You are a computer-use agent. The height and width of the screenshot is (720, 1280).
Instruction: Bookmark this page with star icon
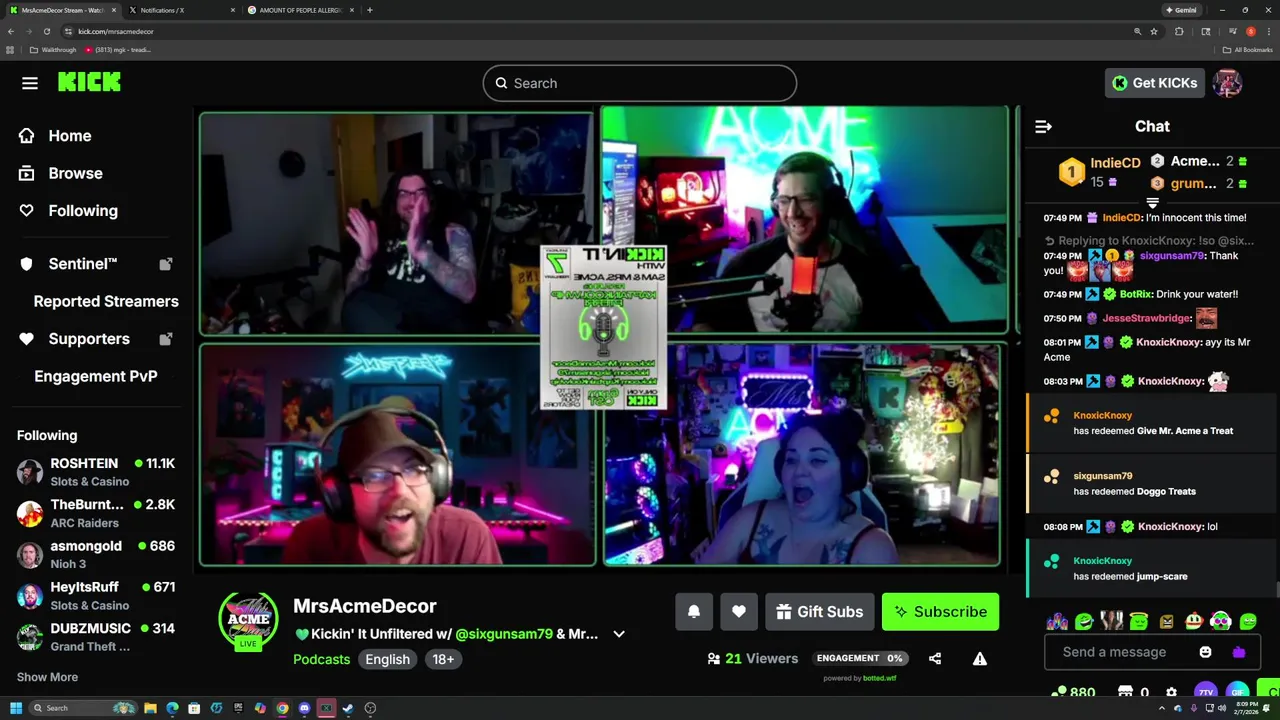tap(1154, 31)
